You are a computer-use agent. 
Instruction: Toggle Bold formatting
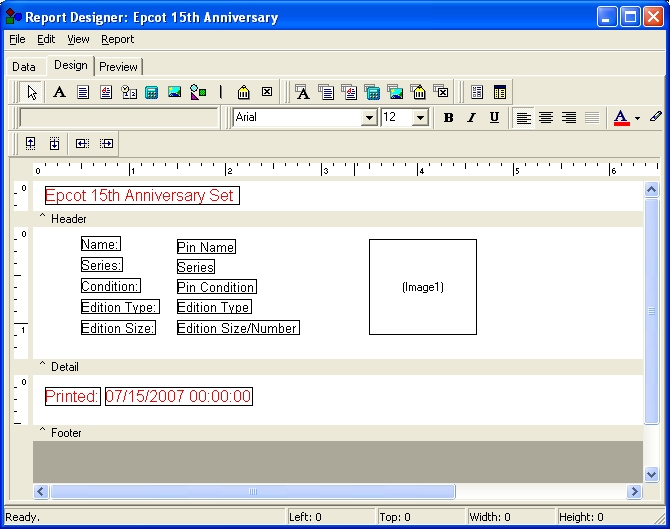tap(448, 118)
